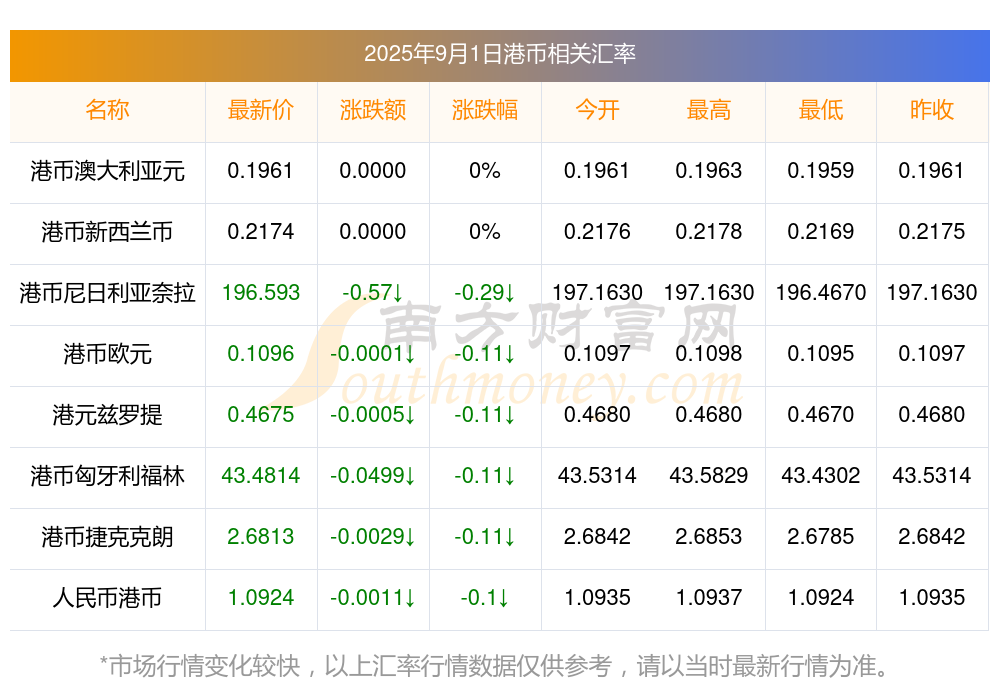Click the 港元兹罗提 row name
This screenshot has height=698, width=1000.
pos(107,415)
